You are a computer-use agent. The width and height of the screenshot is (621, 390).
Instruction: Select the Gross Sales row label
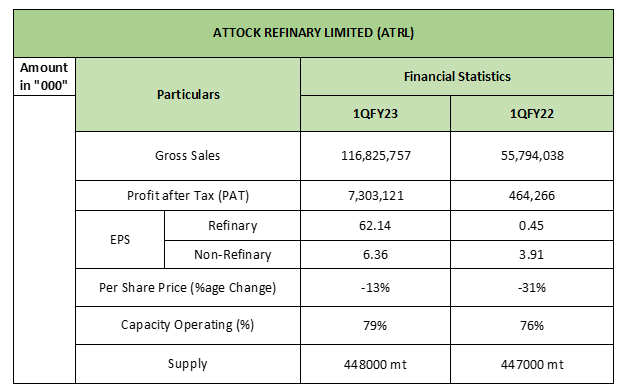point(188,156)
